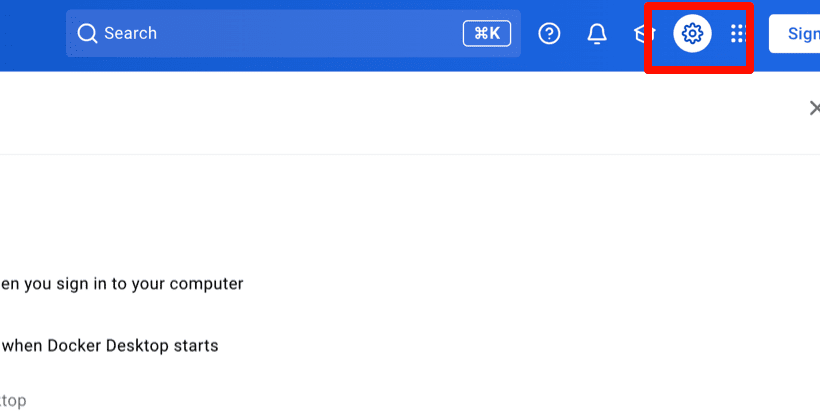820x412 pixels.
Task: Click the "Search" placeholder text
Action: (x=130, y=33)
